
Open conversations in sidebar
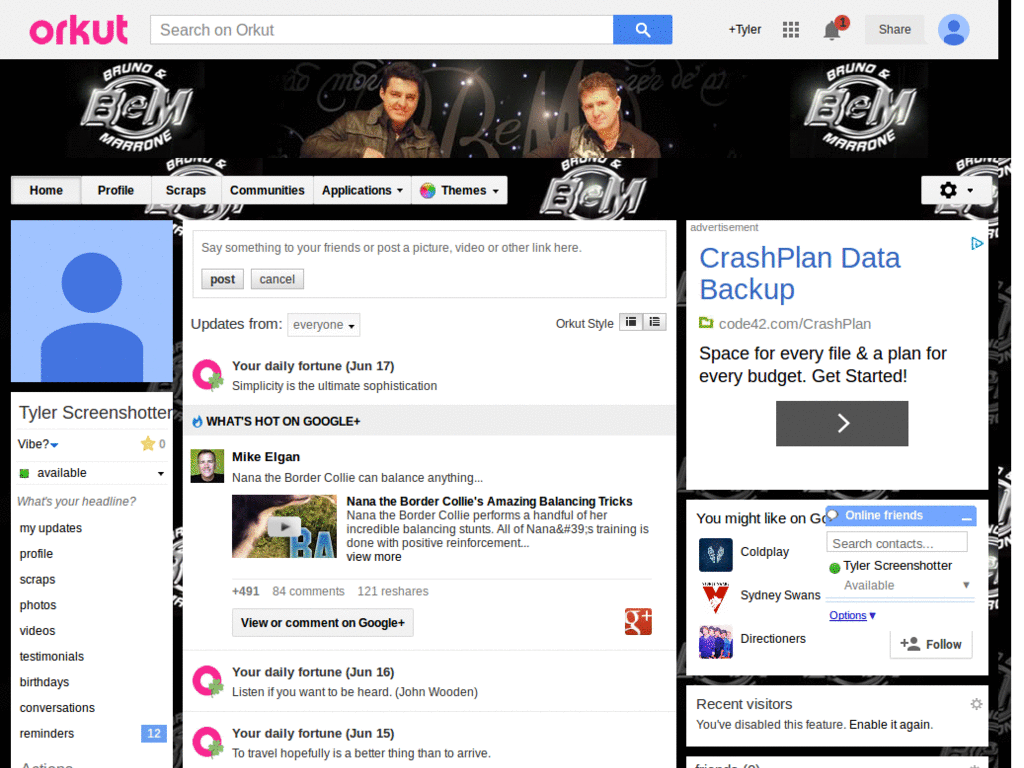57,708
